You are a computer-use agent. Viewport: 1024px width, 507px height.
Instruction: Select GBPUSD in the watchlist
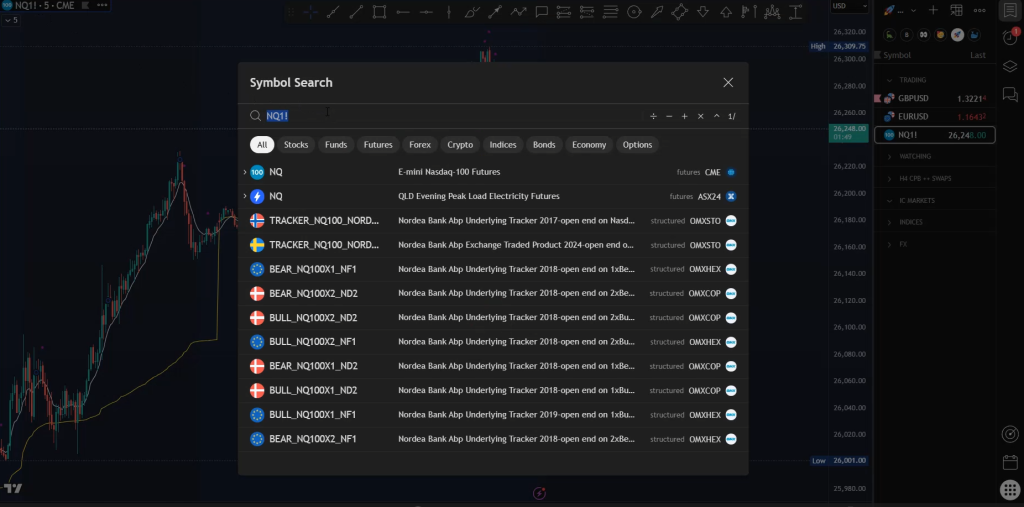(912, 99)
